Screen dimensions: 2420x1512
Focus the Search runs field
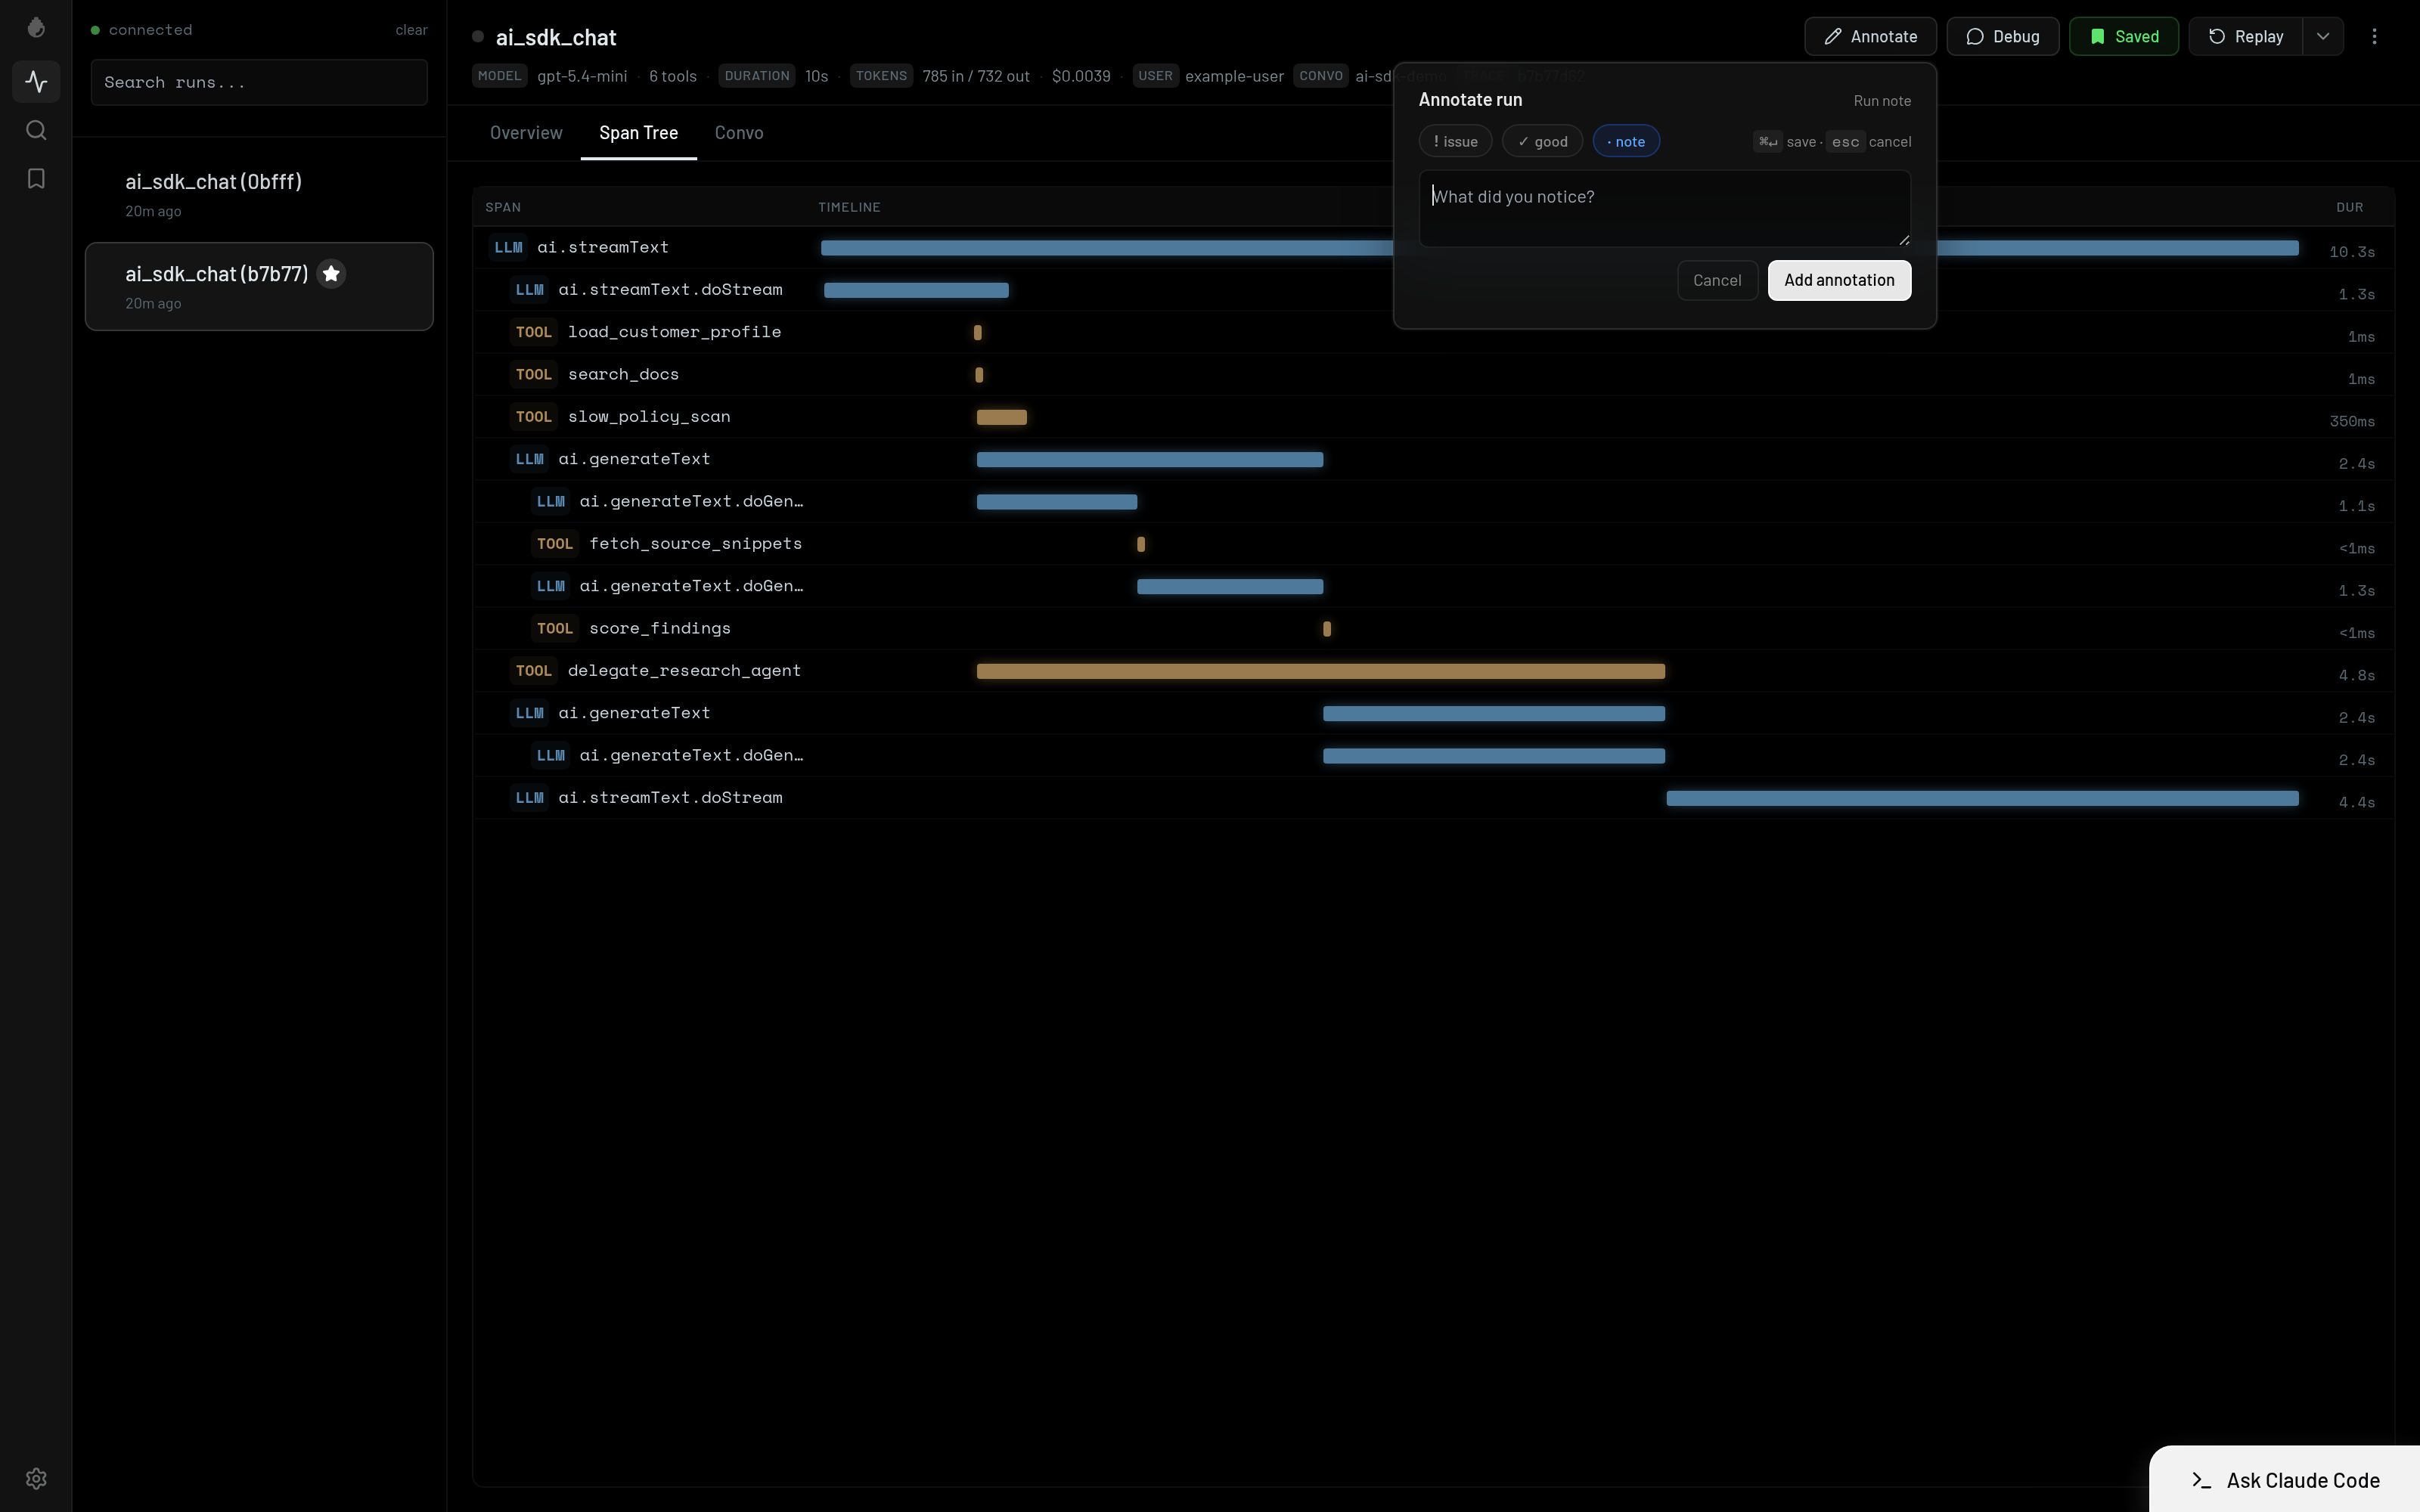click(259, 82)
